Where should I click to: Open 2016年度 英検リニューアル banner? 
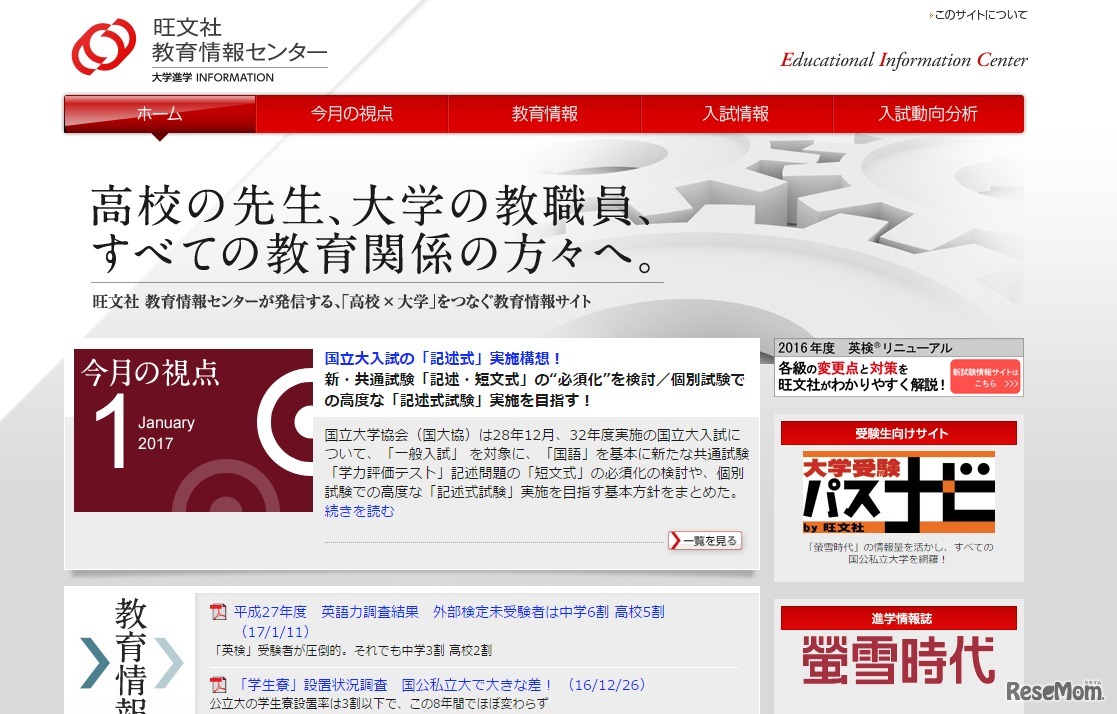click(899, 367)
